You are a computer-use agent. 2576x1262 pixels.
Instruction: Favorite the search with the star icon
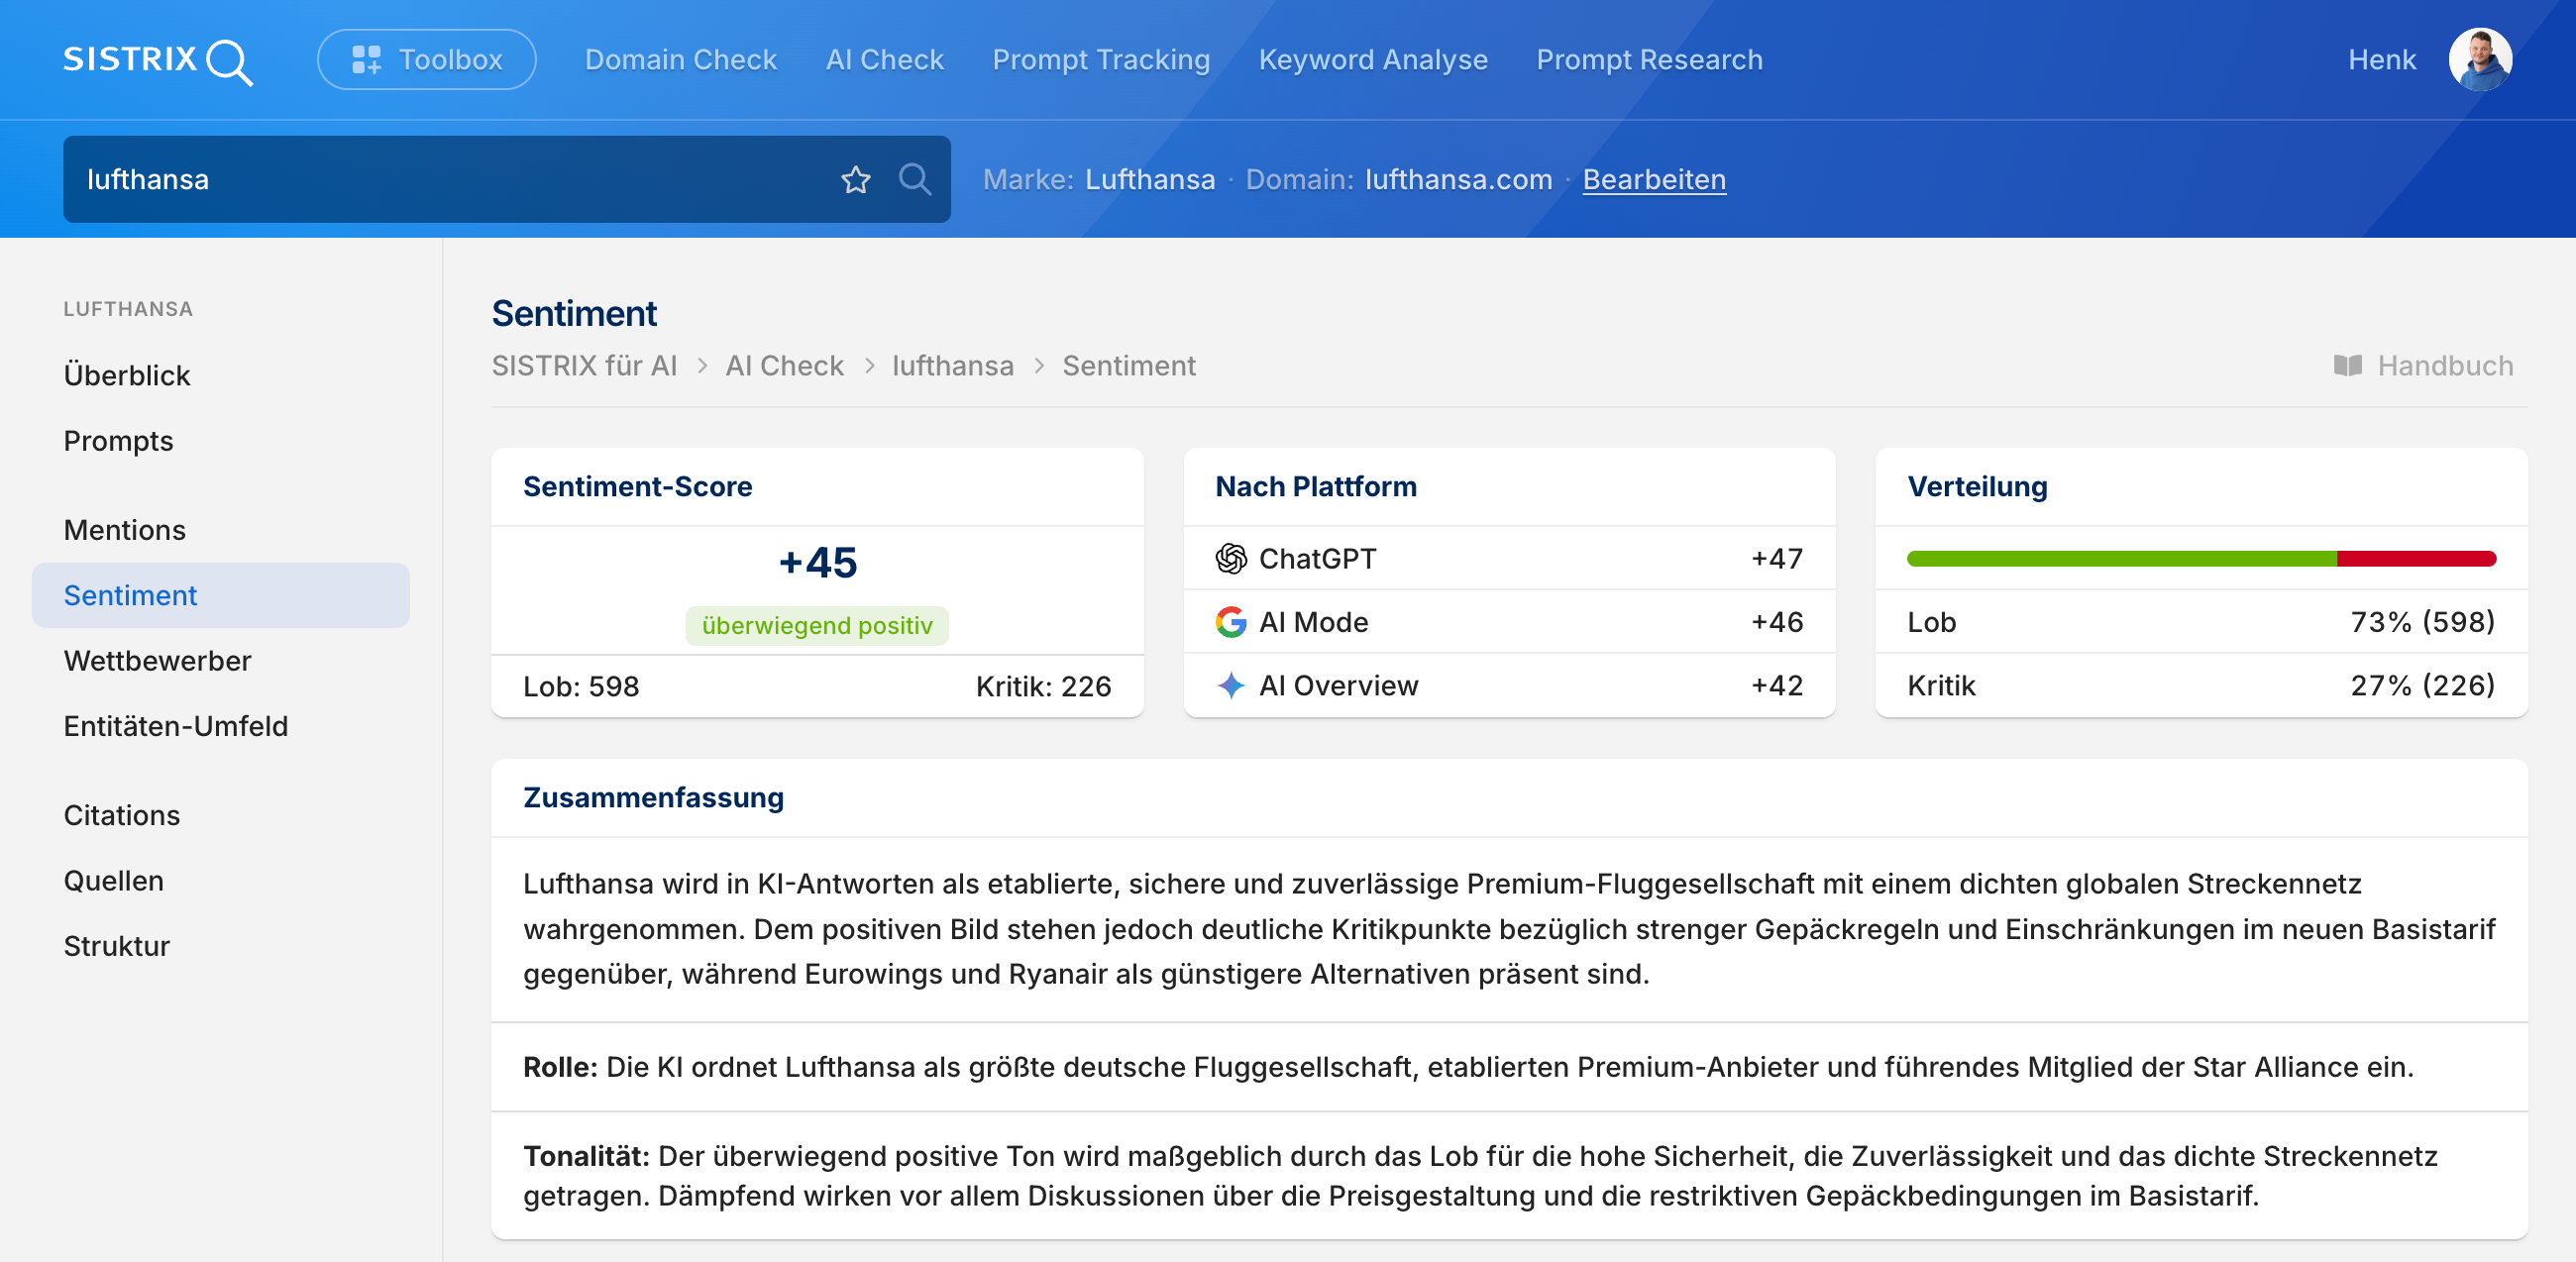click(855, 180)
